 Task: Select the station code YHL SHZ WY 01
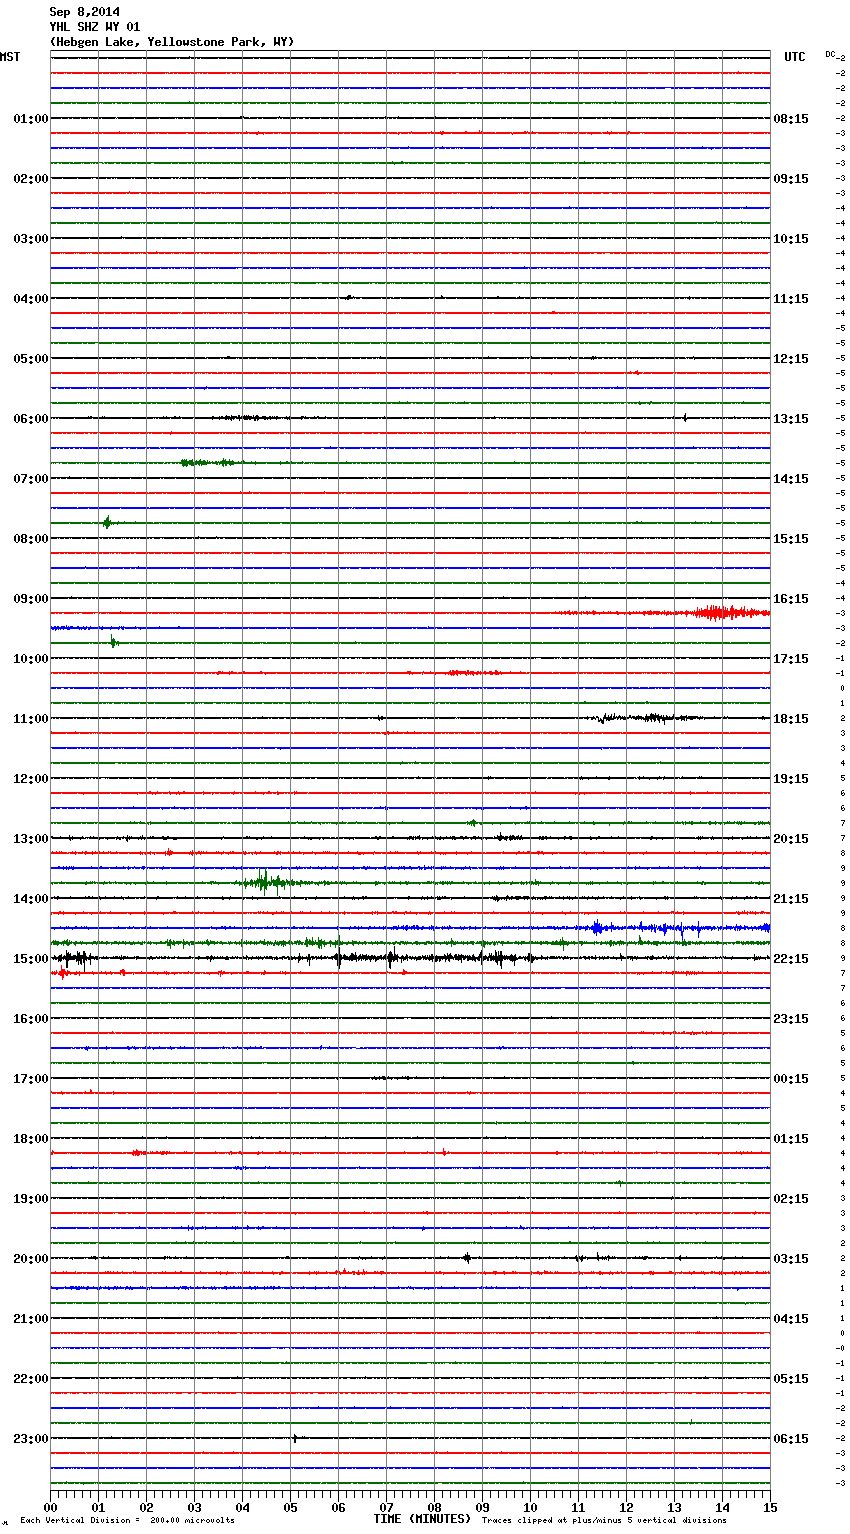95,27
